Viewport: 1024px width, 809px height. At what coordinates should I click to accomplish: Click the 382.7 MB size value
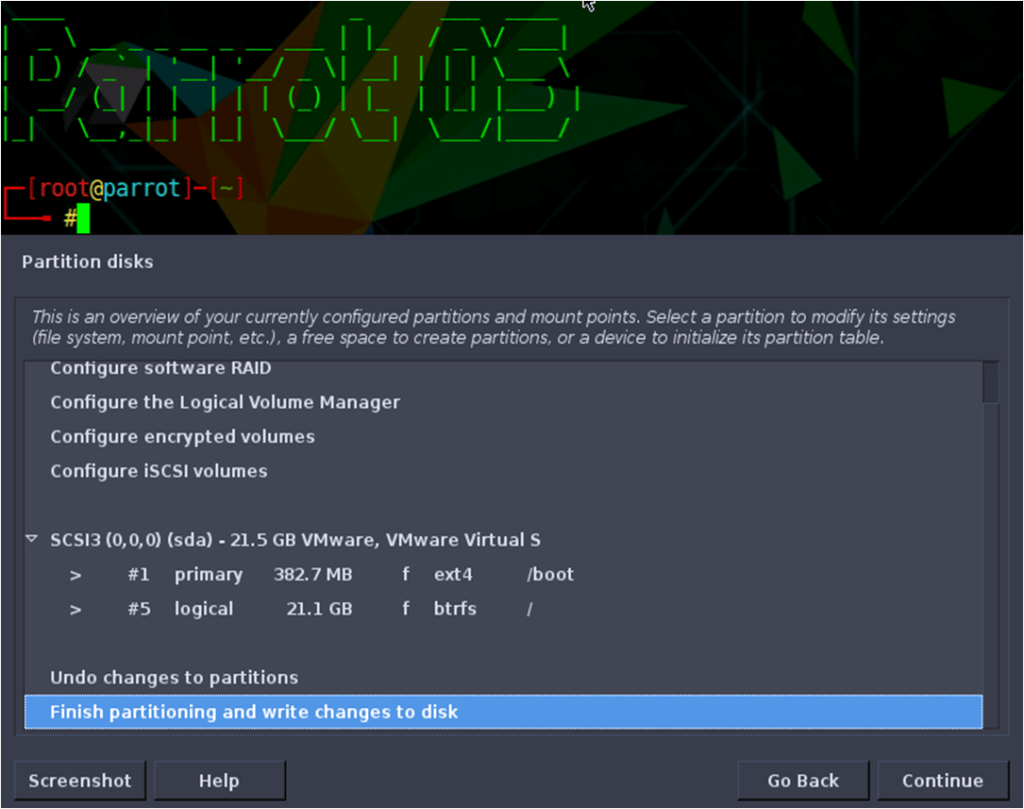[x=313, y=575]
